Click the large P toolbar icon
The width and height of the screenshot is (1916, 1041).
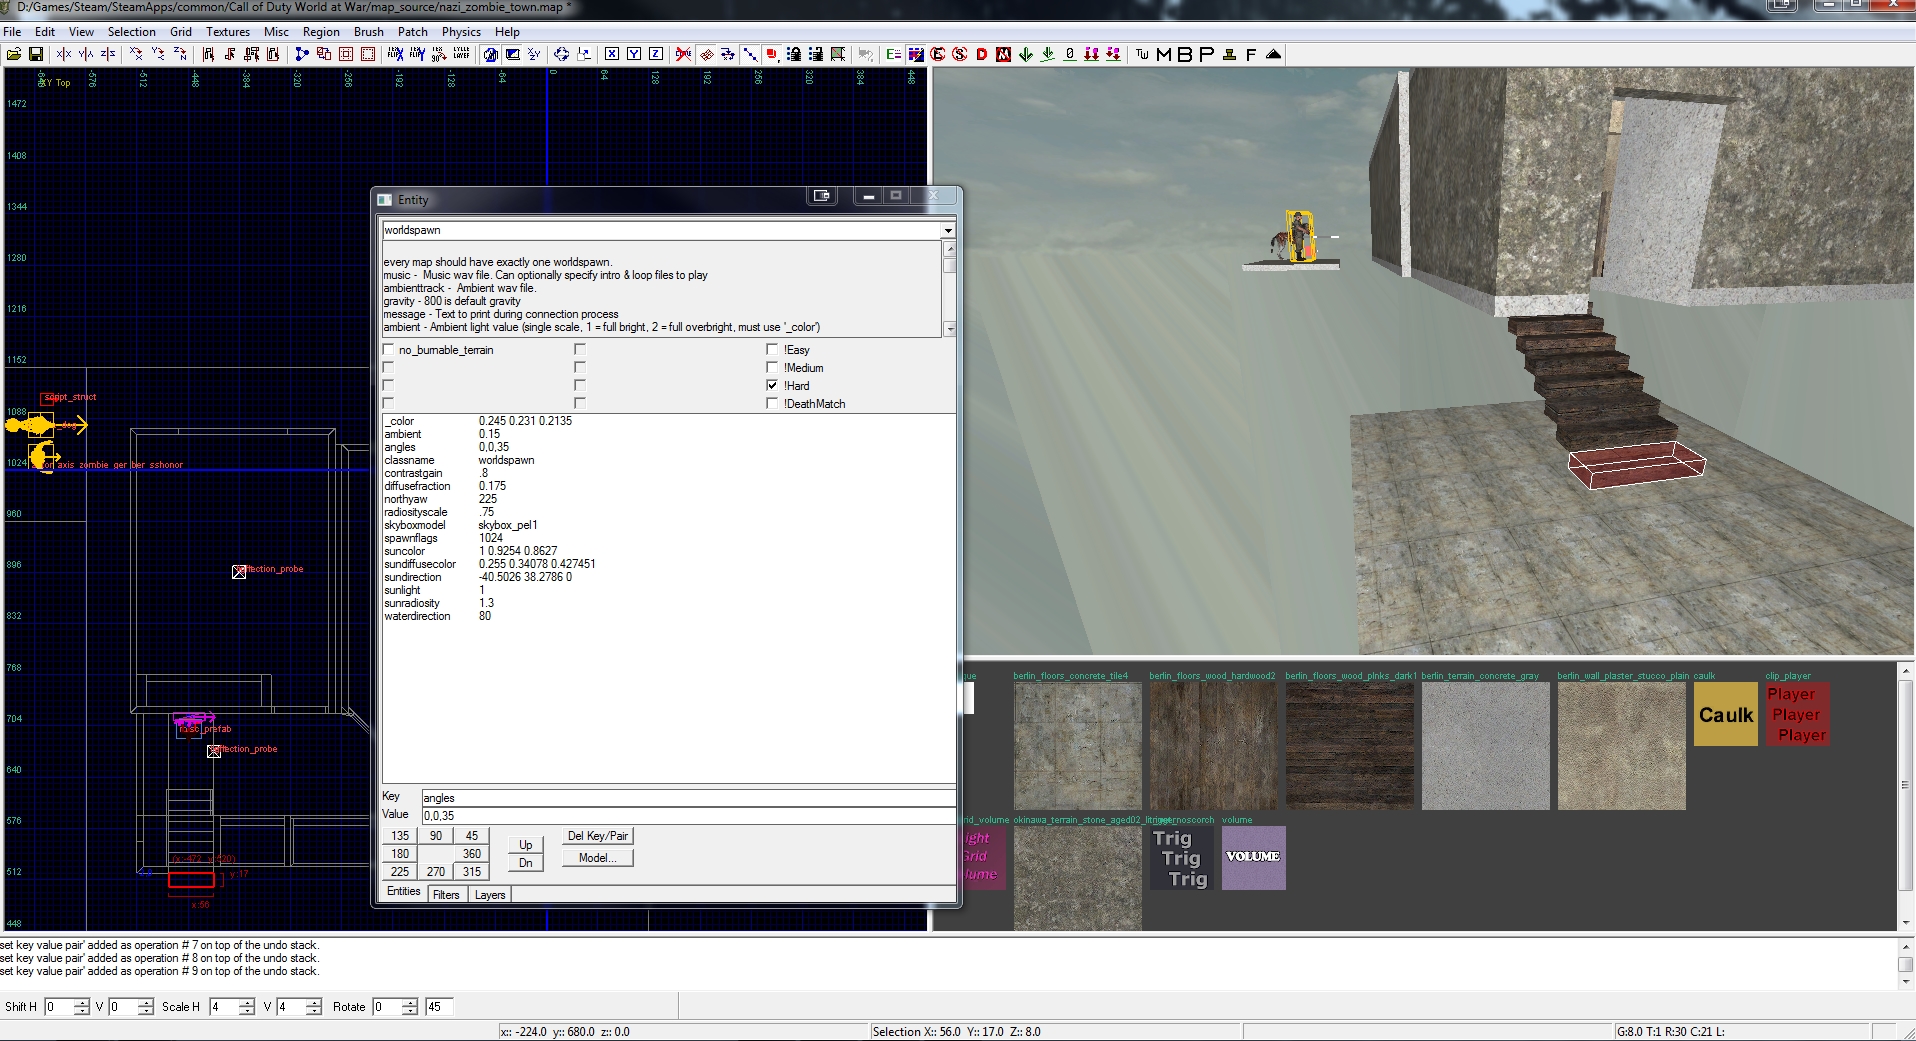(x=1206, y=54)
